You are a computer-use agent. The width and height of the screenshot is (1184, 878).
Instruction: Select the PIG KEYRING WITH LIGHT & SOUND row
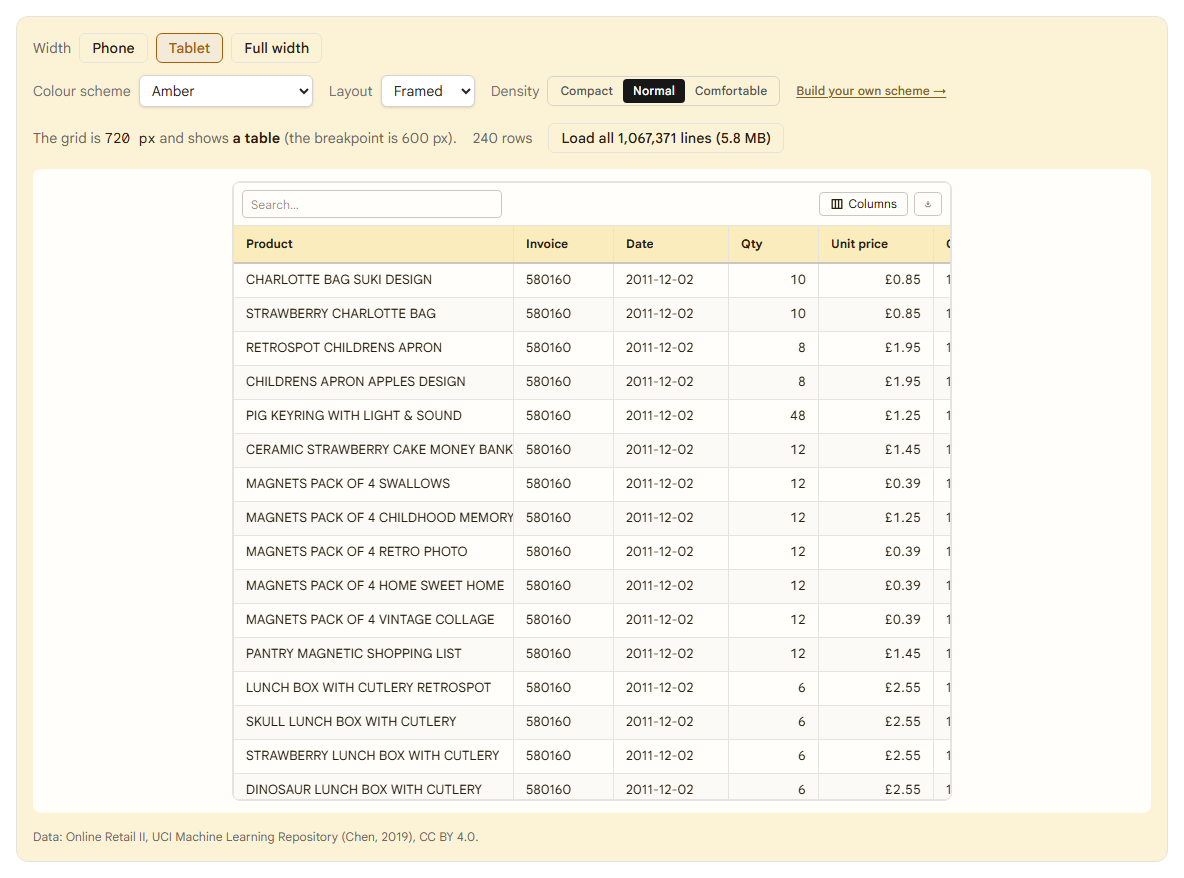click(592, 416)
